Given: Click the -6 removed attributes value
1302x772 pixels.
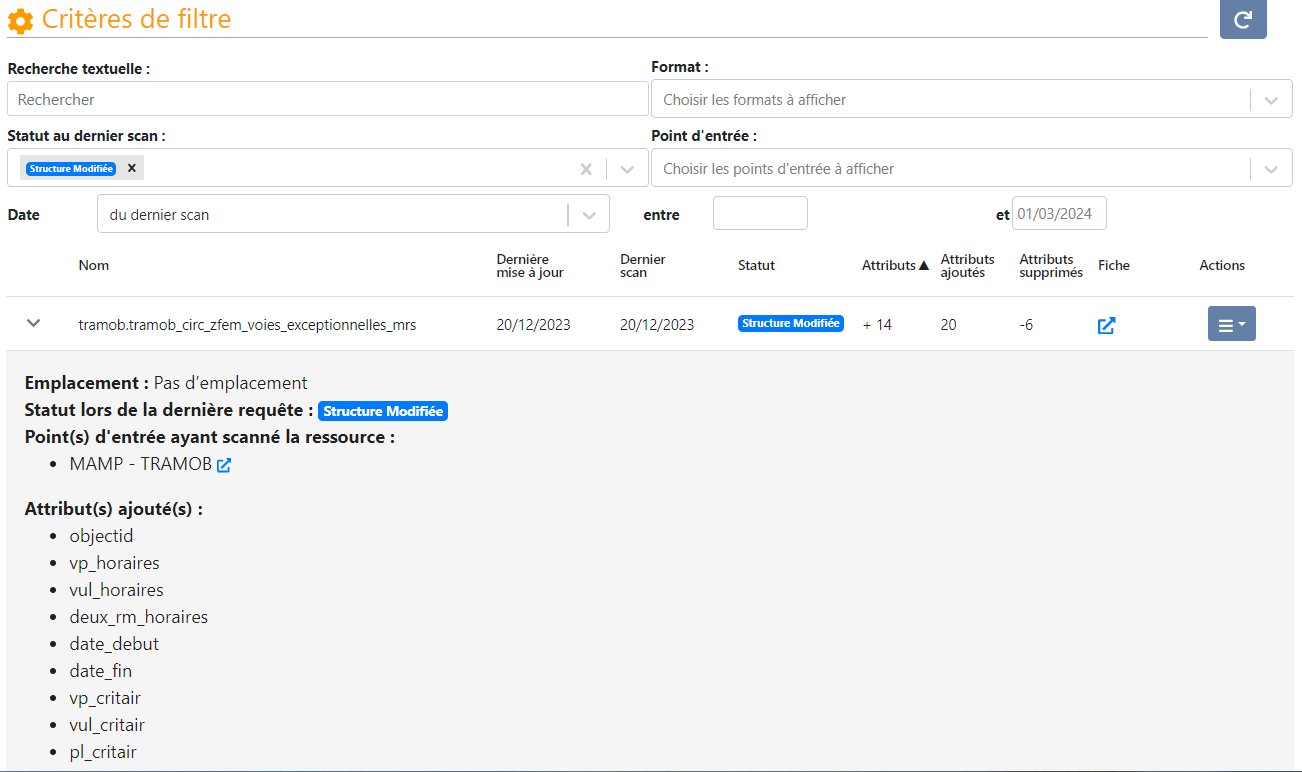Looking at the screenshot, I should click(1026, 325).
